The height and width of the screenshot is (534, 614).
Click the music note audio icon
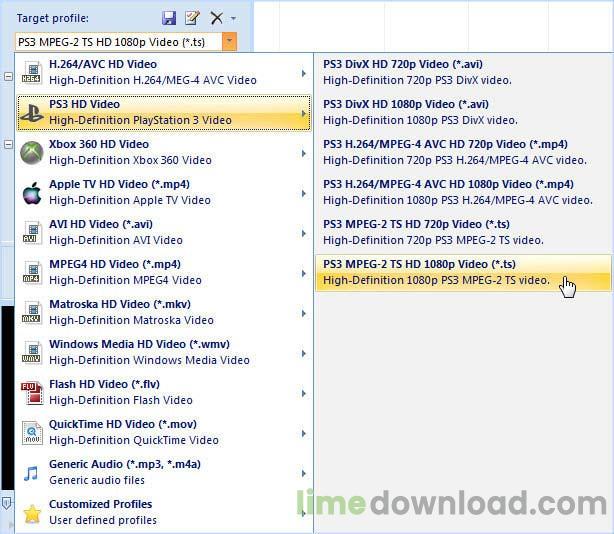click(31, 473)
